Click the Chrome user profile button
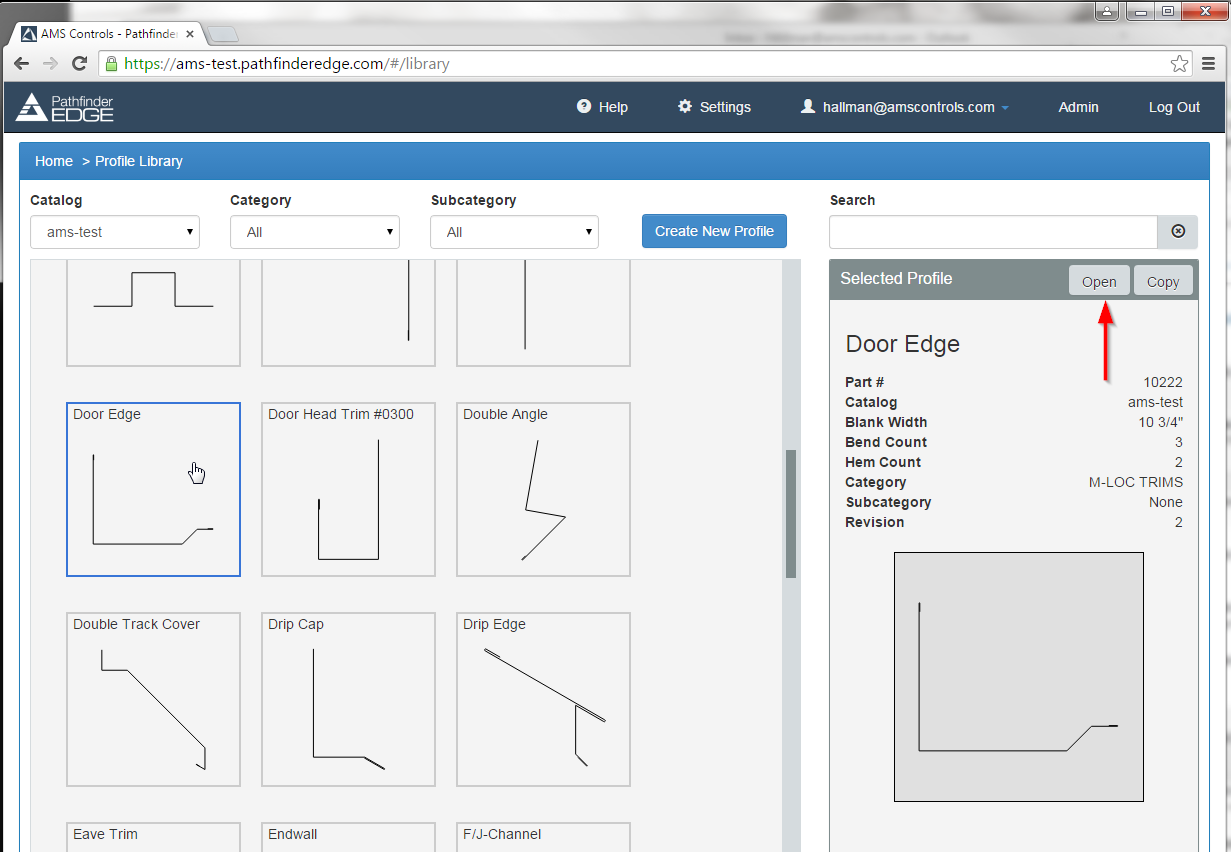 (1106, 12)
